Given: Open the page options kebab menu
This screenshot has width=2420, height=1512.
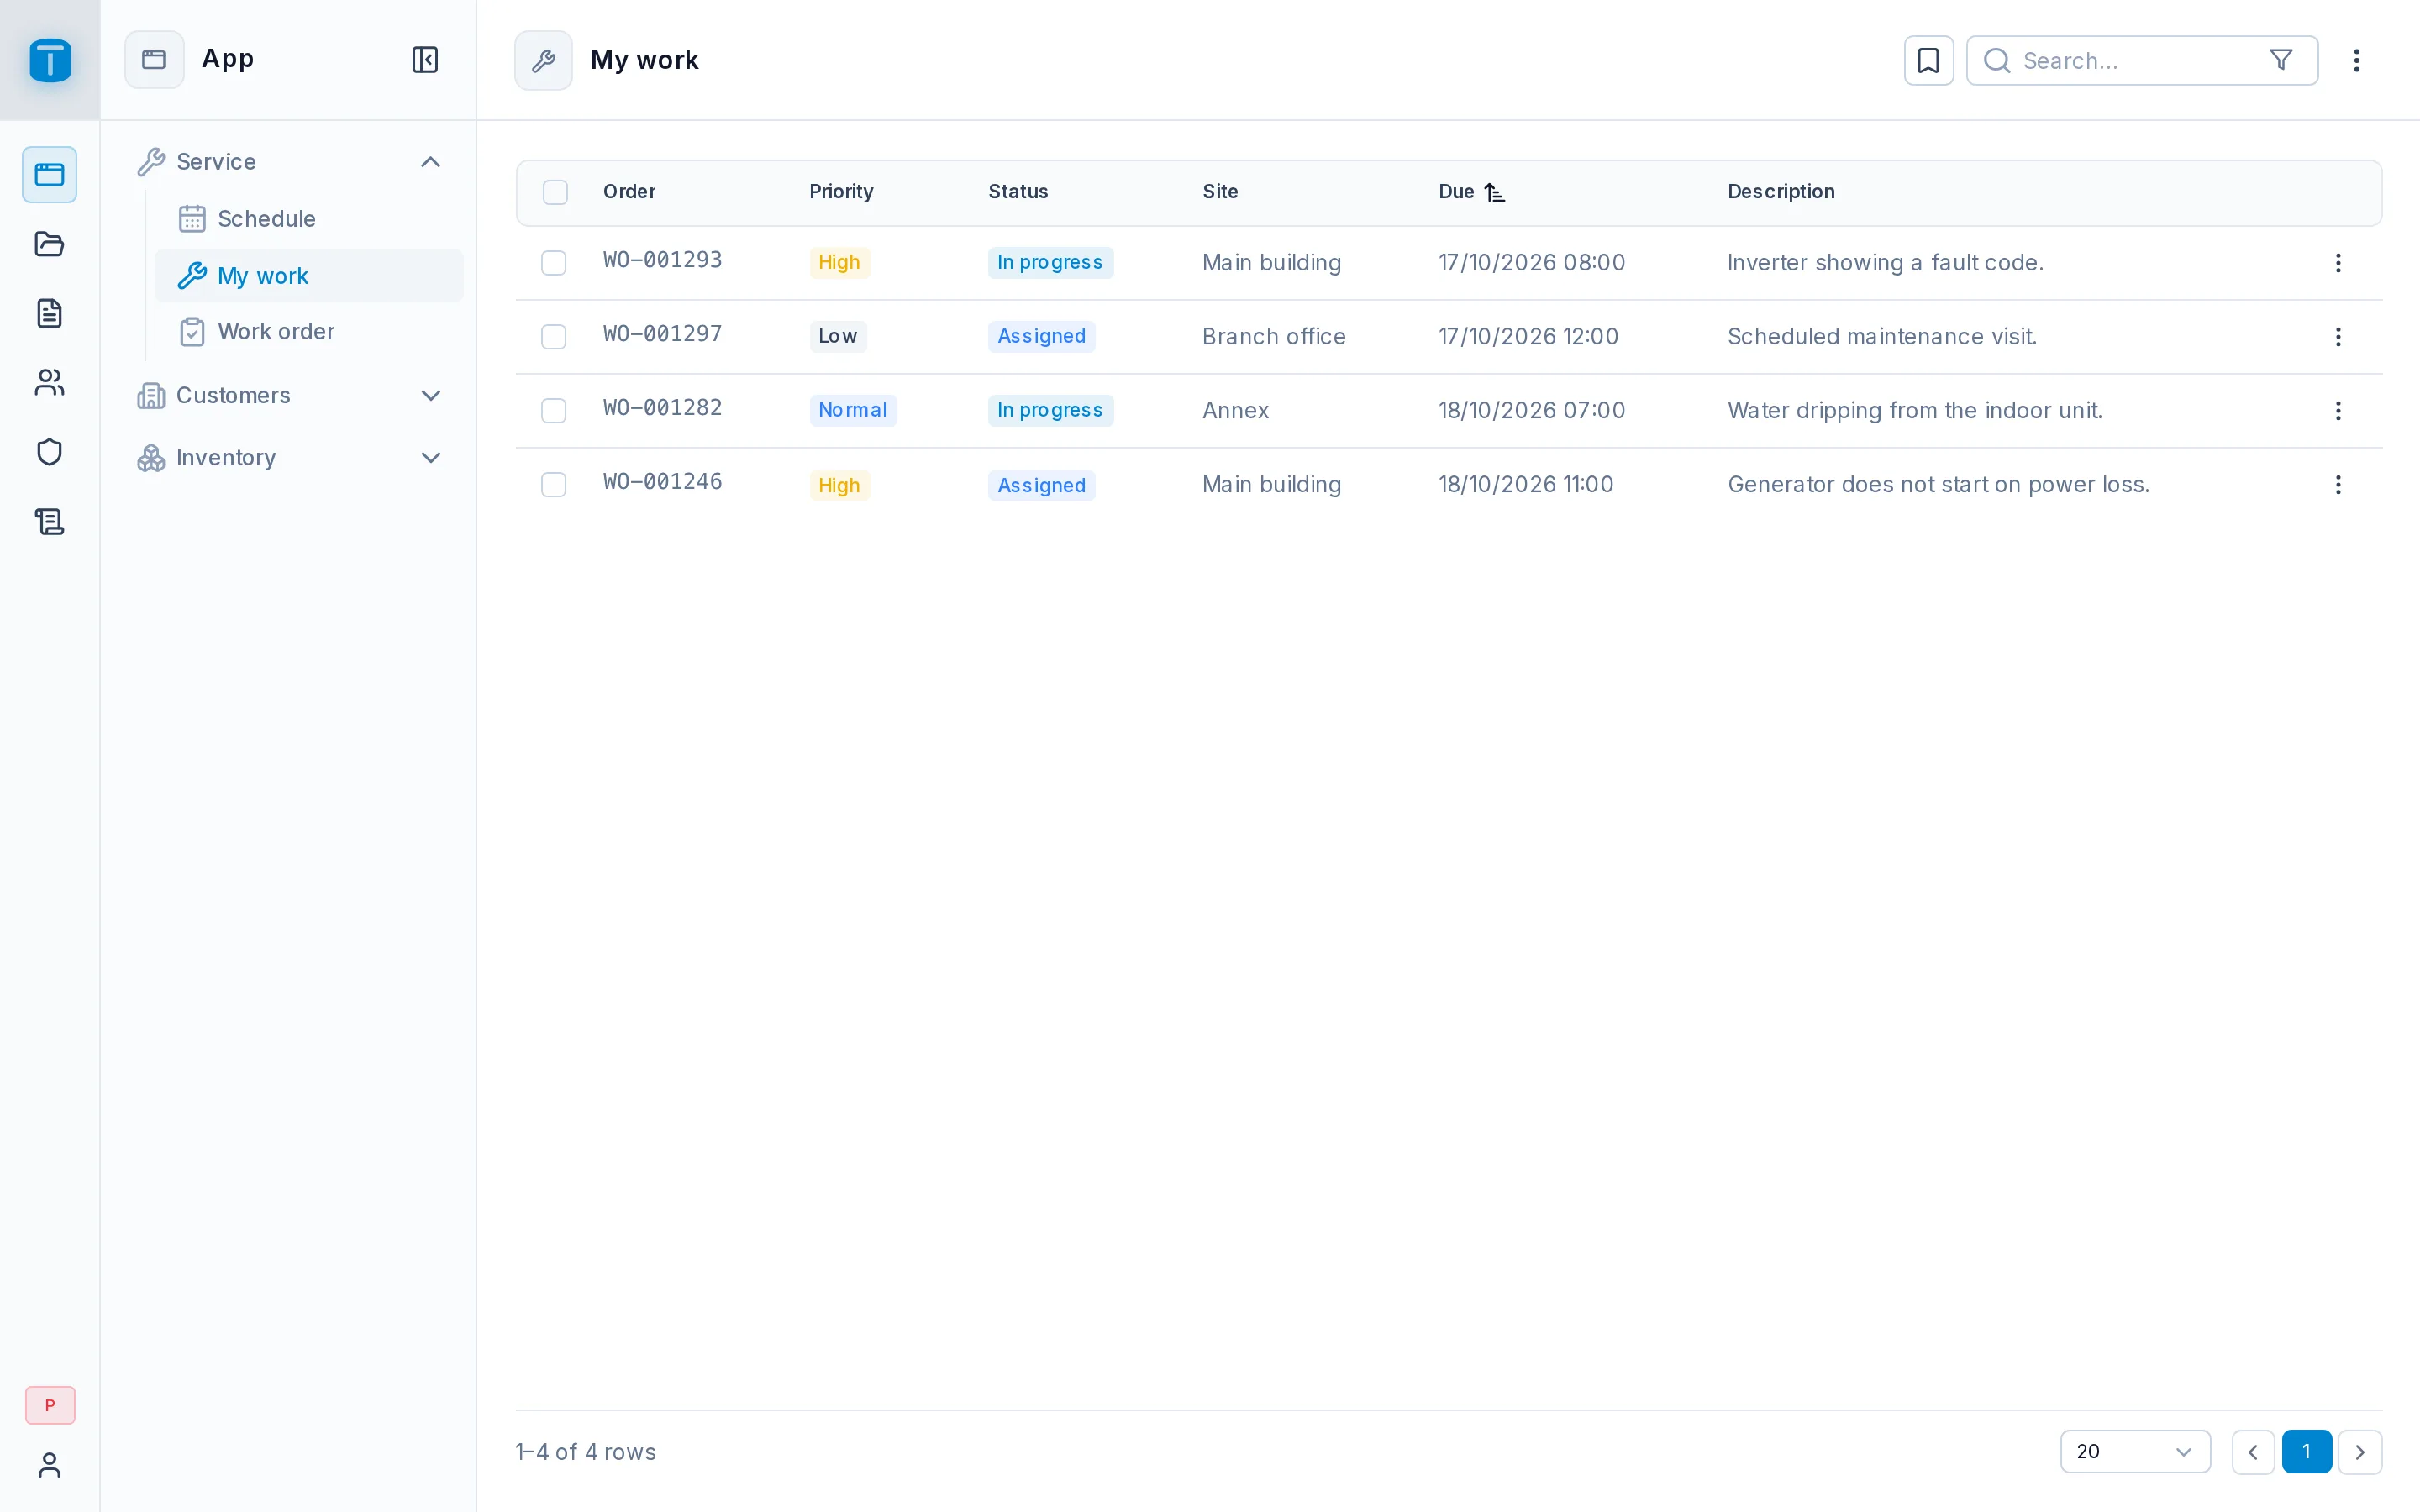Looking at the screenshot, I should (x=2357, y=60).
